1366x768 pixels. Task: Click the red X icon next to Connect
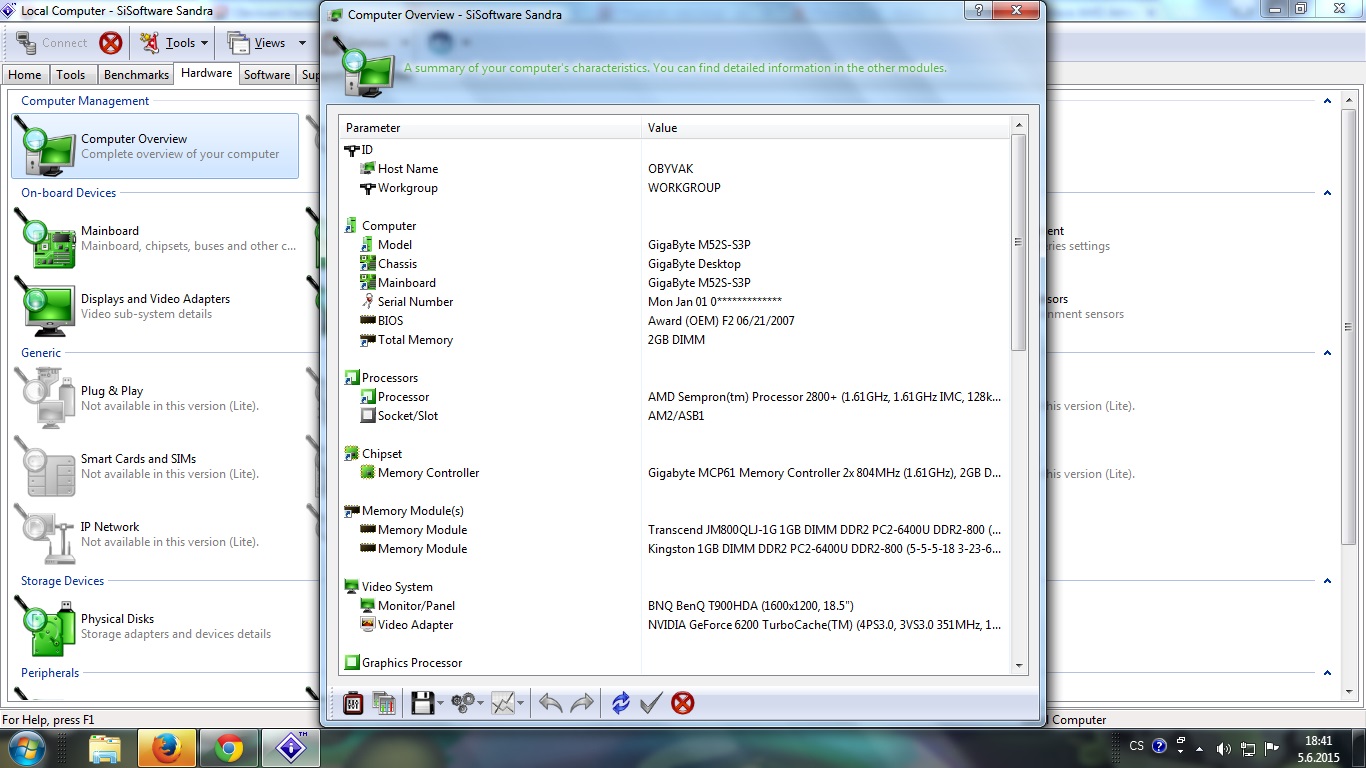coord(111,43)
